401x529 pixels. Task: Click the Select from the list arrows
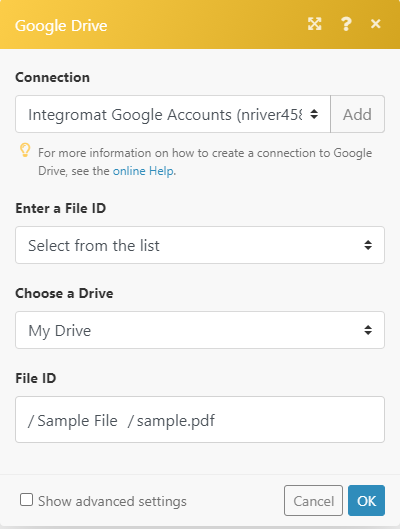pyautogui.click(x=368, y=245)
